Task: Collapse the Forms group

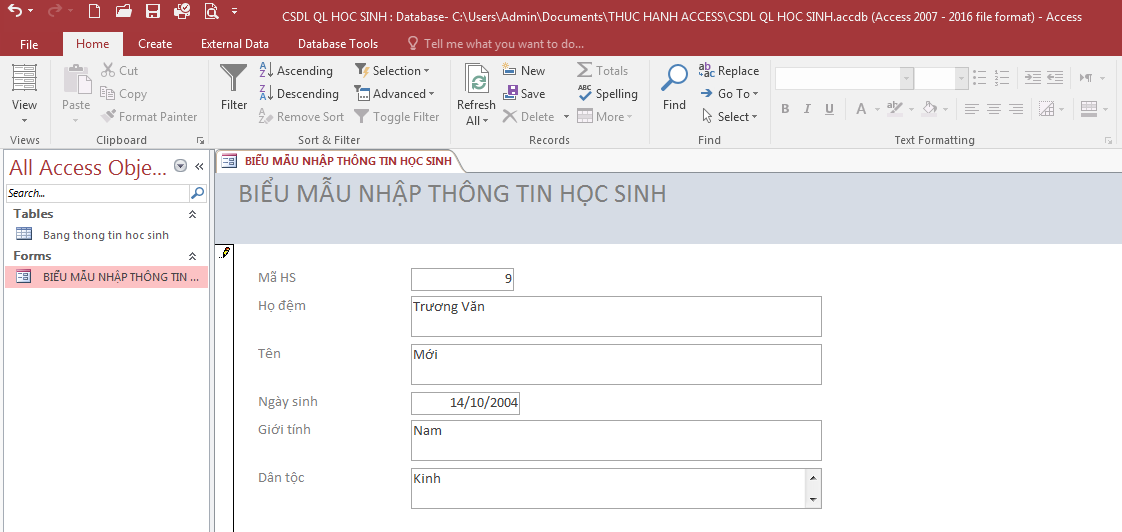Action: [192, 256]
